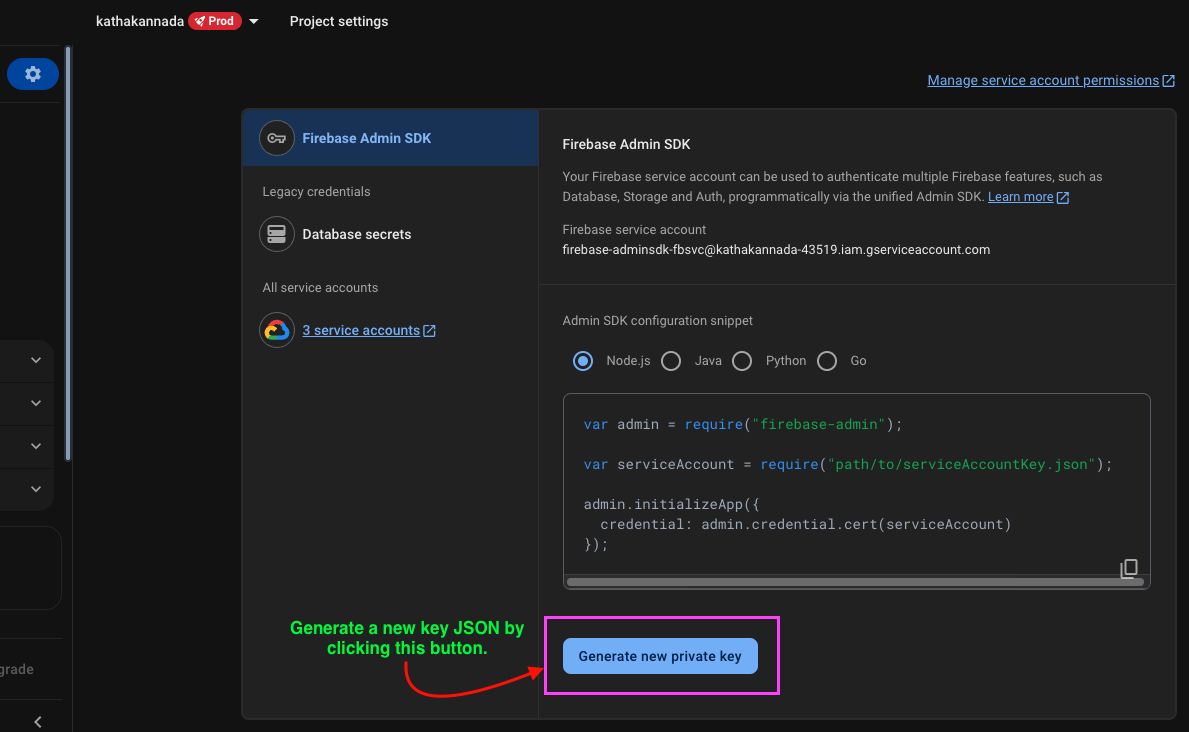1189x732 pixels.
Task: Pick the Go radio option
Action: pos(827,361)
